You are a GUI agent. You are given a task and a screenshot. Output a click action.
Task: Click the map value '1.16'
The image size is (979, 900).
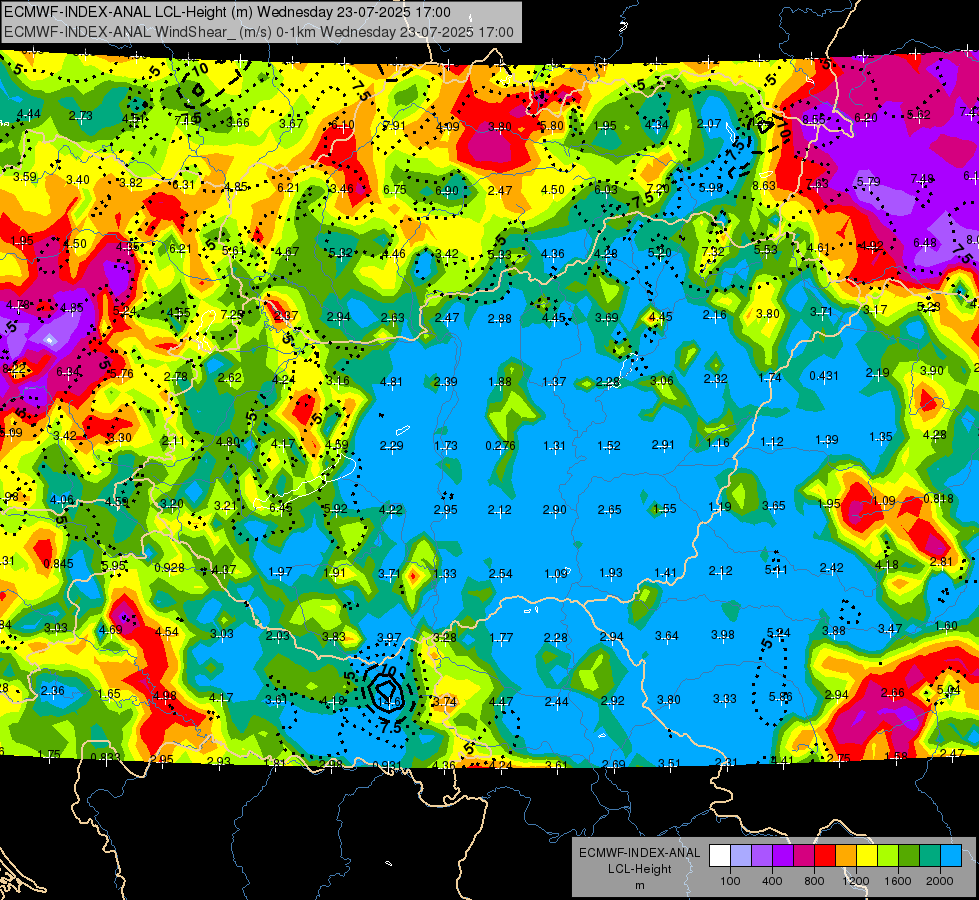718,443
